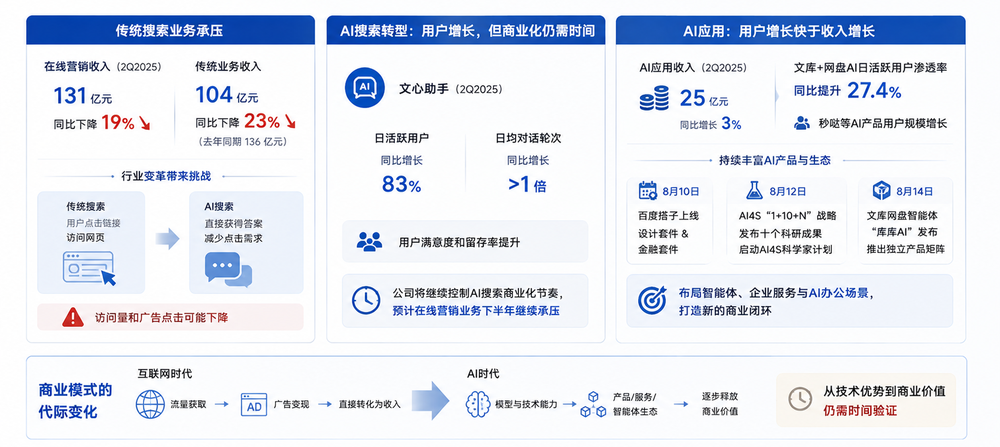This screenshot has width=1000, height=447.
Task: Click the AI时代 label
Action: pyautogui.click(x=483, y=374)
